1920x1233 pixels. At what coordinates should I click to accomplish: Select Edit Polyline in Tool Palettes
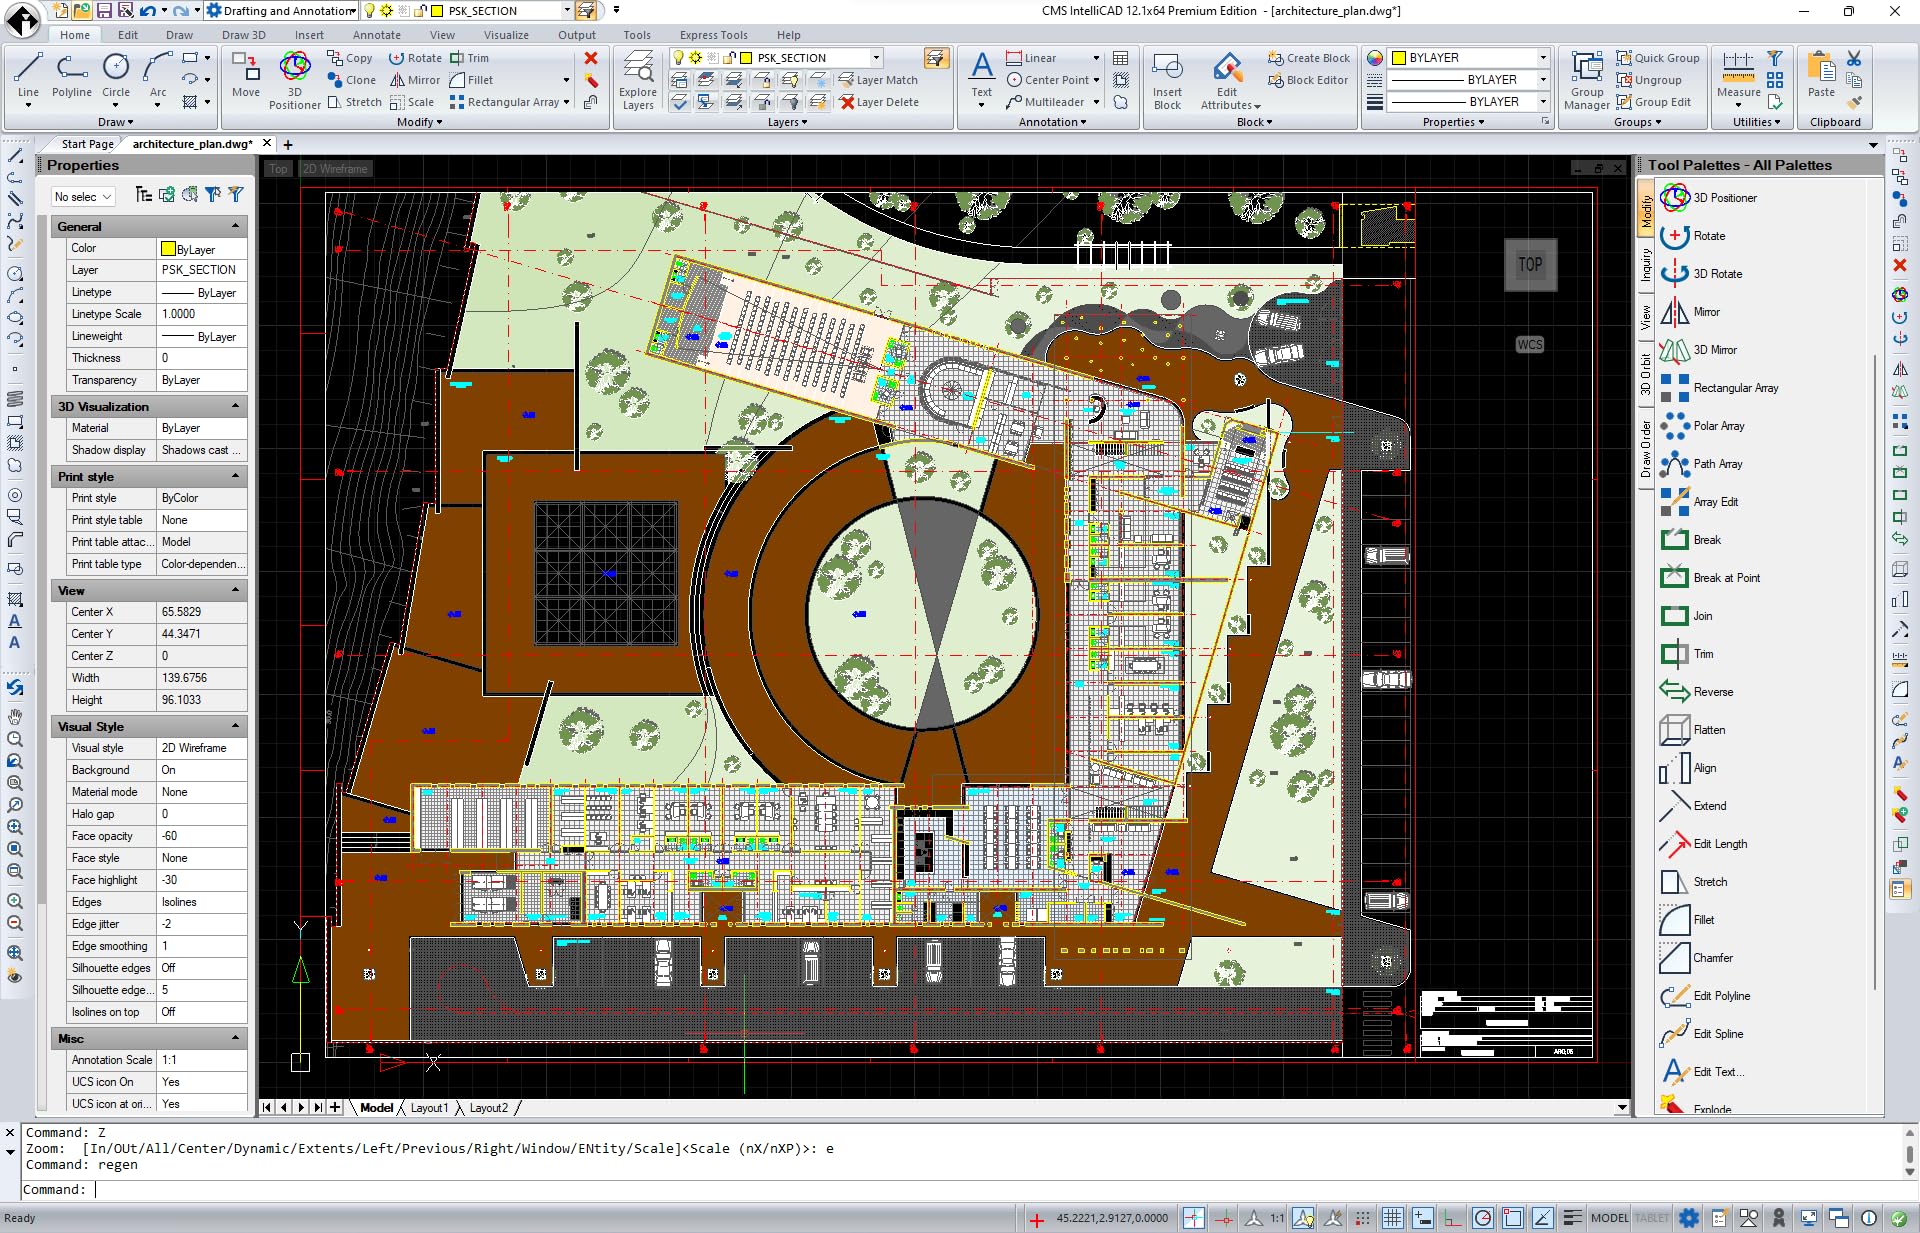point(1705,996)
